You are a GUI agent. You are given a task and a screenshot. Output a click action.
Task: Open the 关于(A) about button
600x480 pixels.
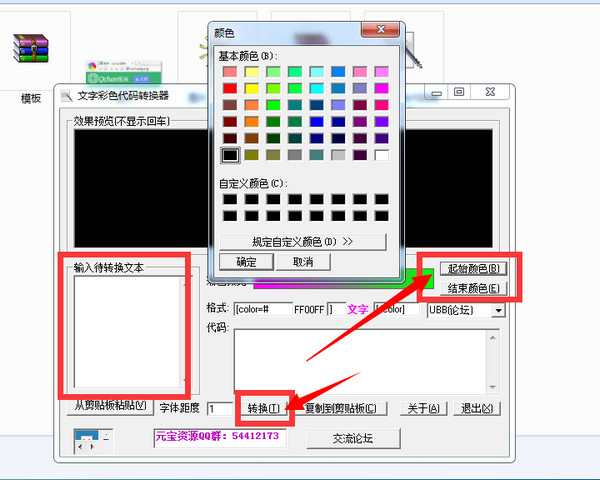coord(424,408)
